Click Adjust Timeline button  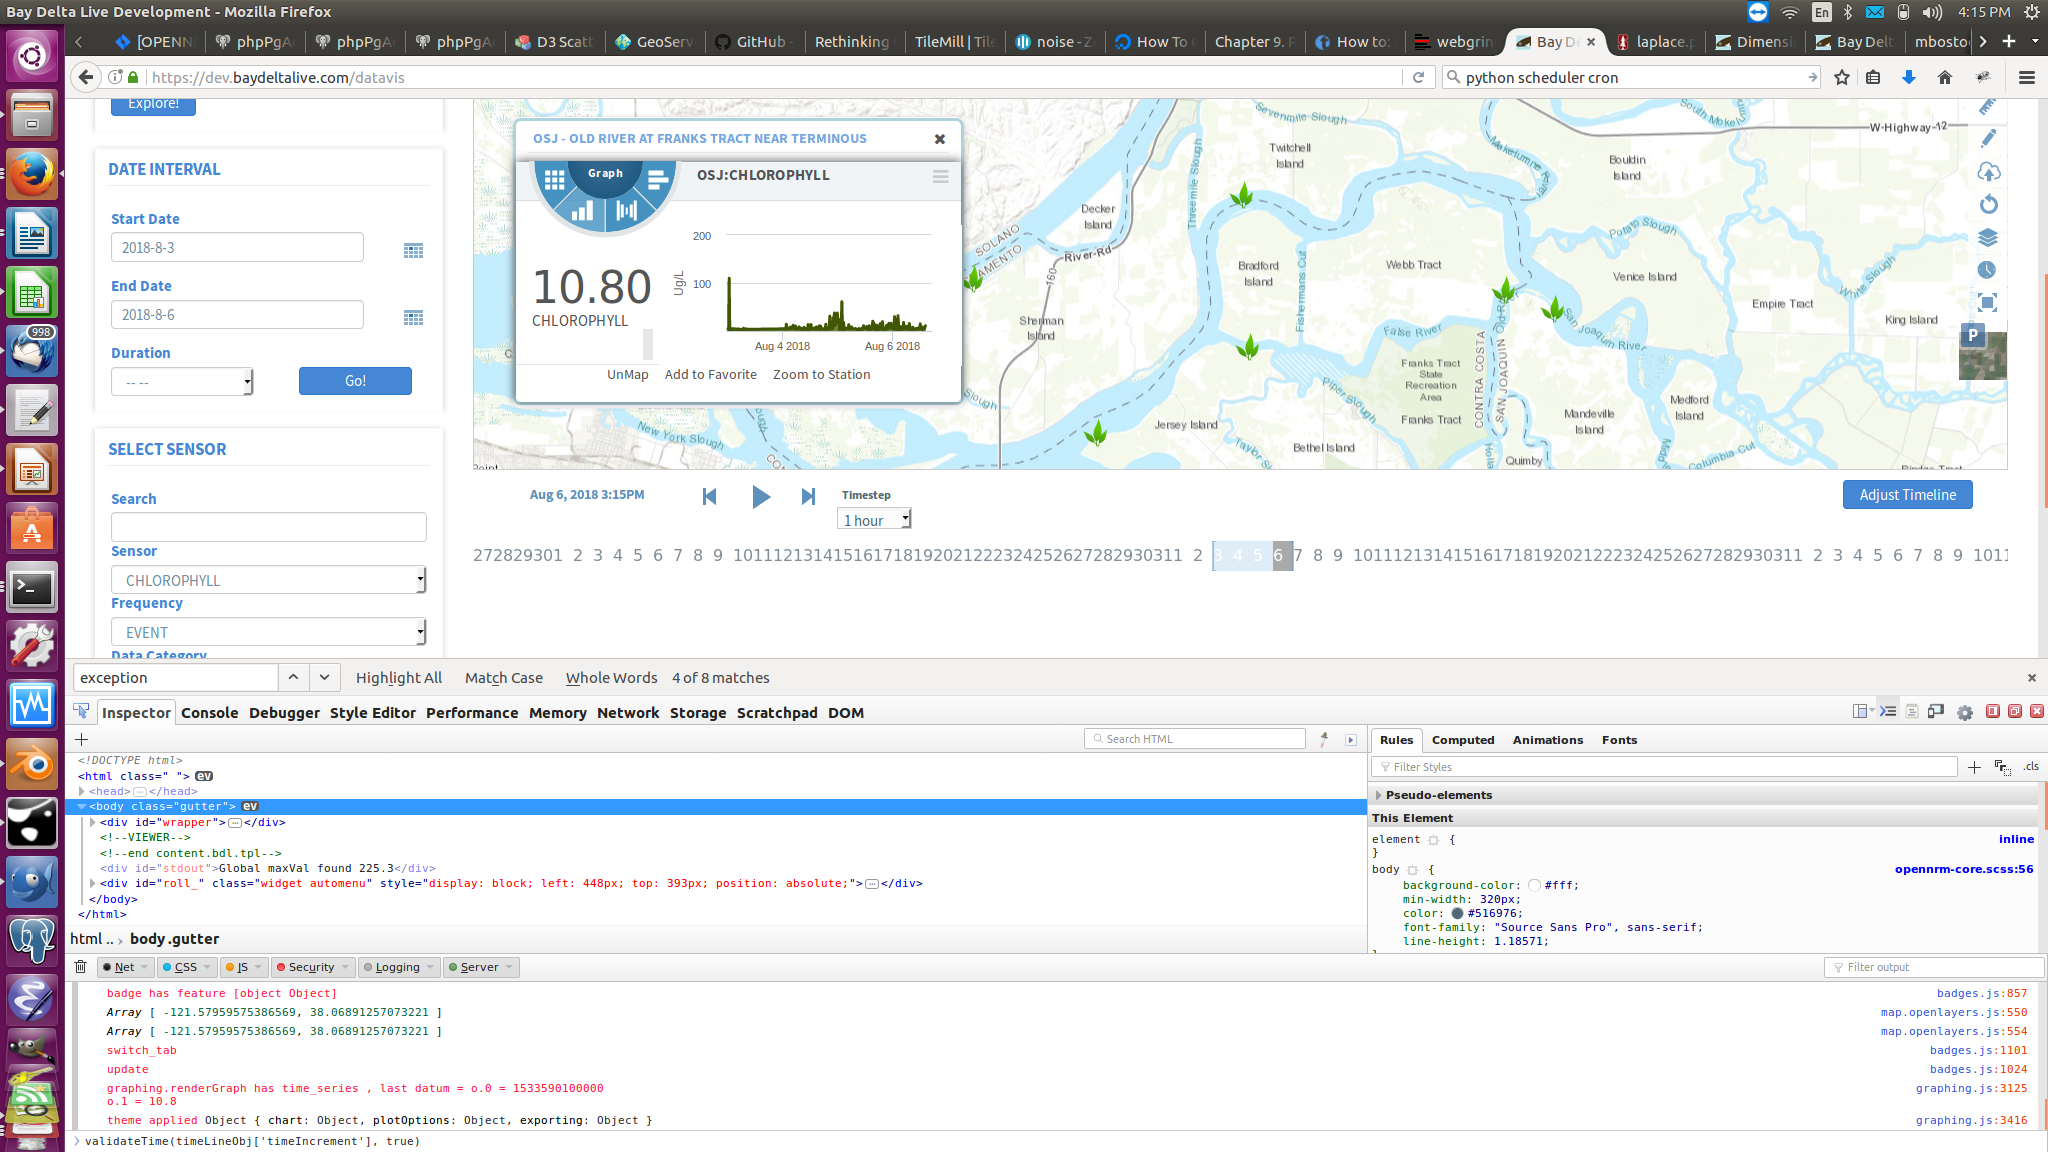pos(1907,495)
